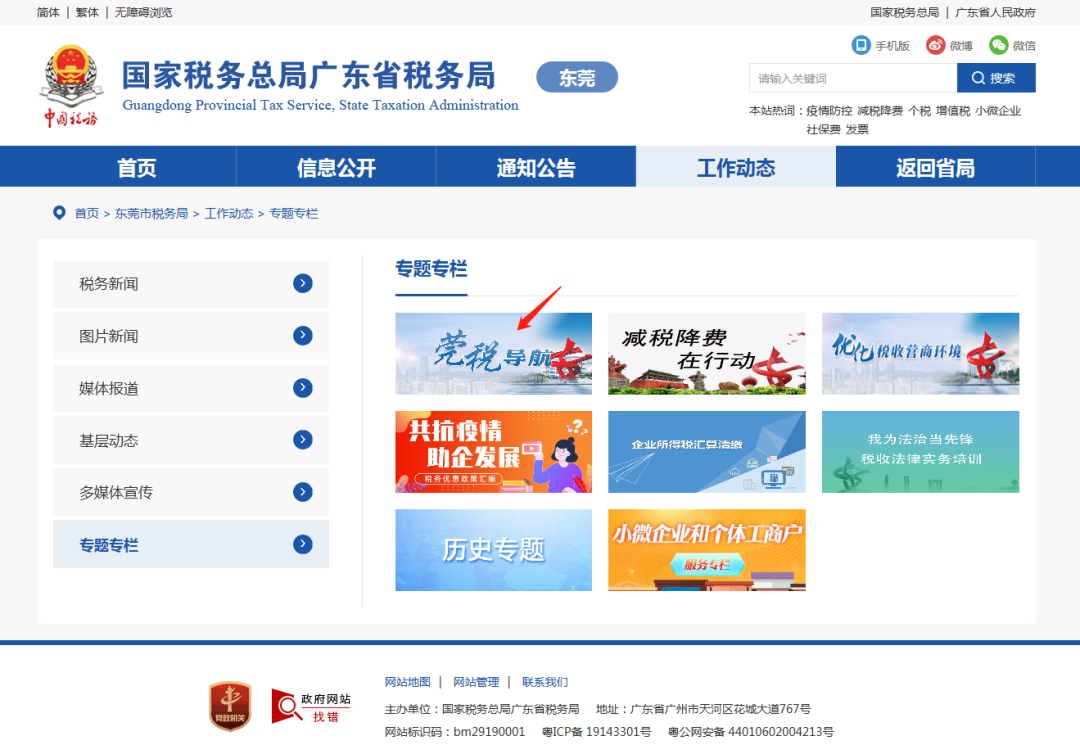Click the 工作动态 breadcrumb link
The image size is (1080, 754).
pos(229,213)
